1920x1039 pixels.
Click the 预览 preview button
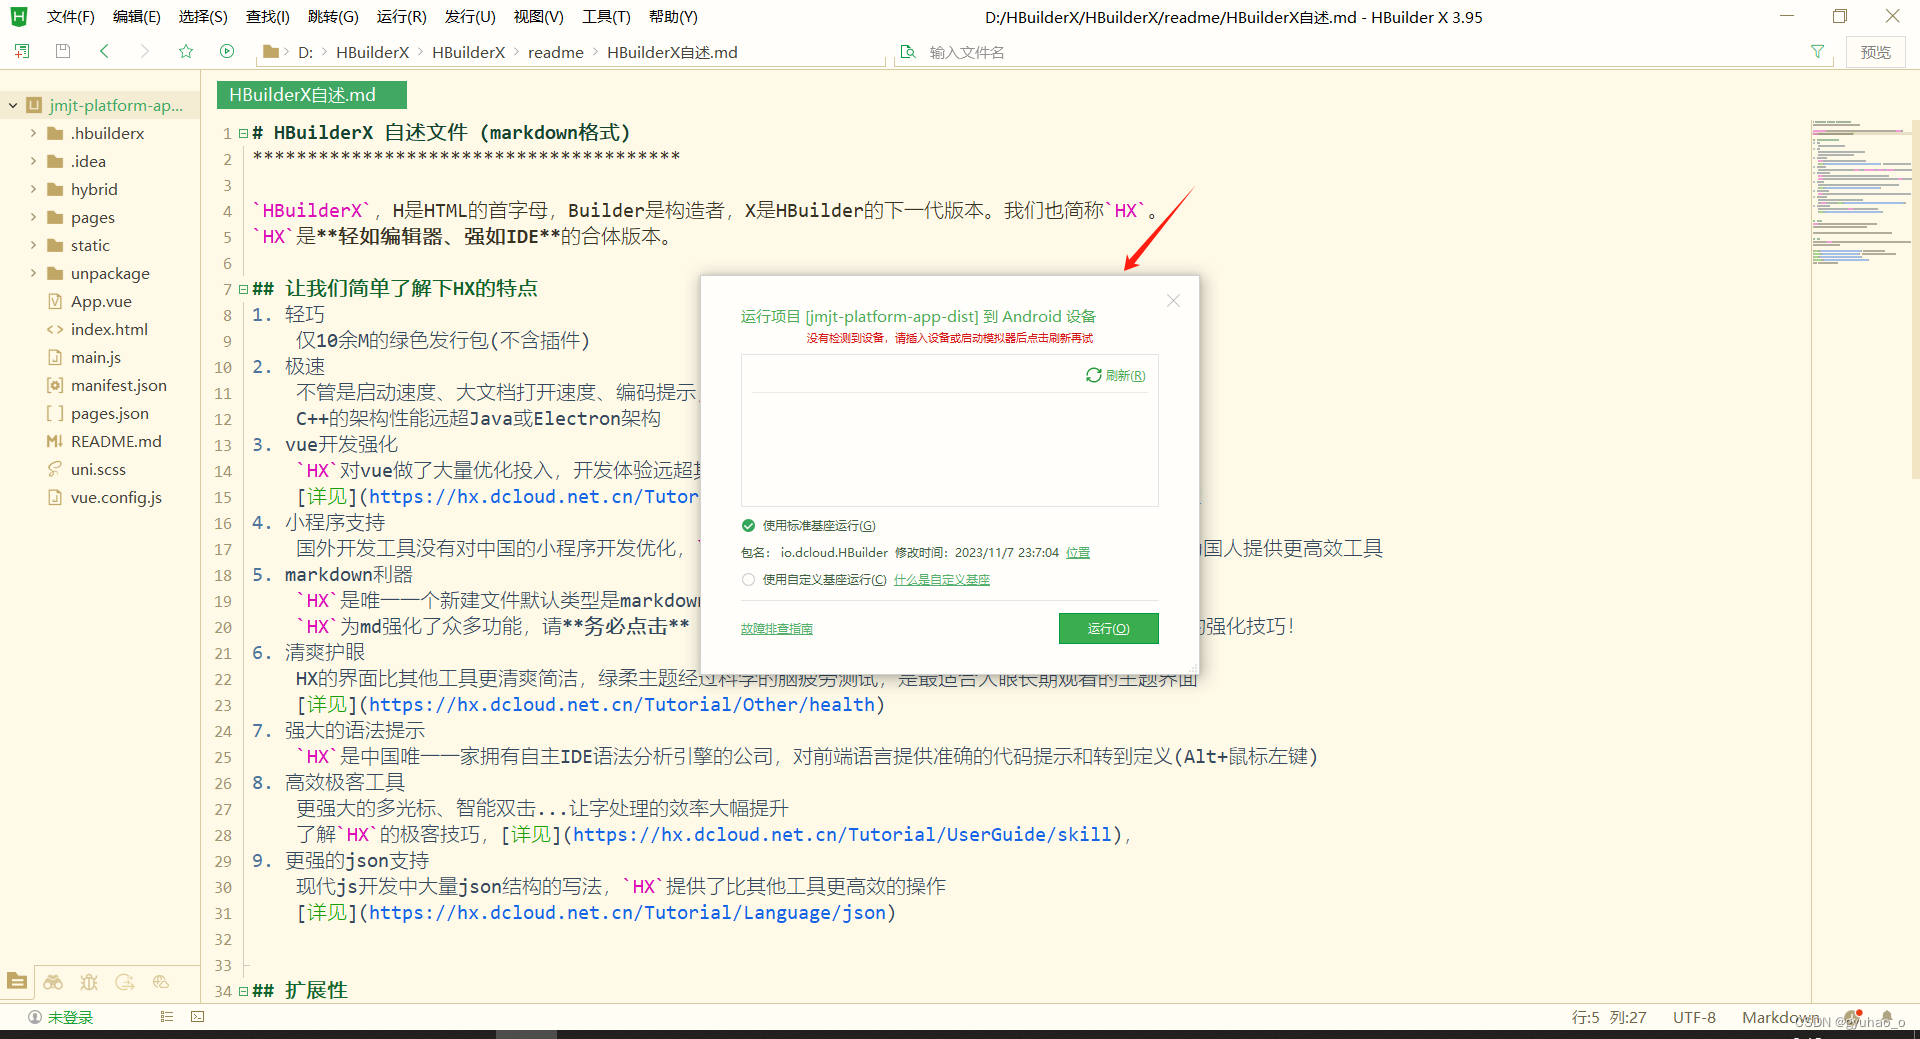(1875, 52)
